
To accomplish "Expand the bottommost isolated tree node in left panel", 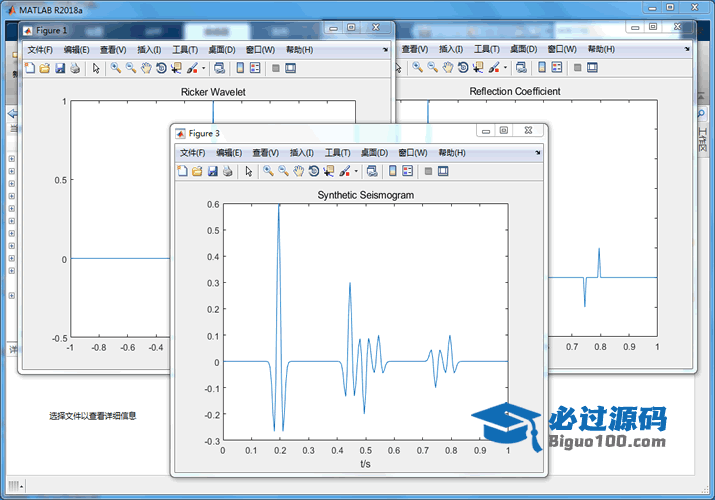I will tap(12, 295).
